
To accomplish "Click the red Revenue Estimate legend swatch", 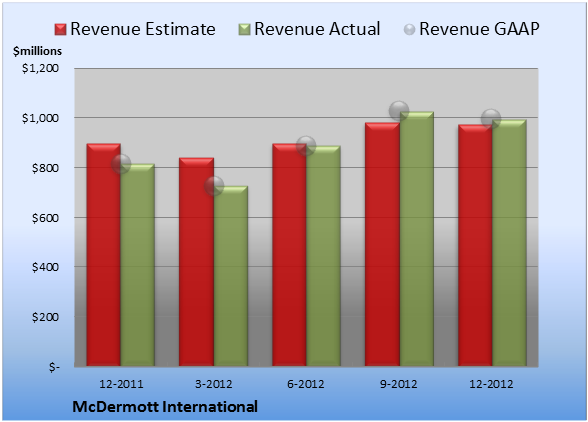I will (x=60, y=29).
